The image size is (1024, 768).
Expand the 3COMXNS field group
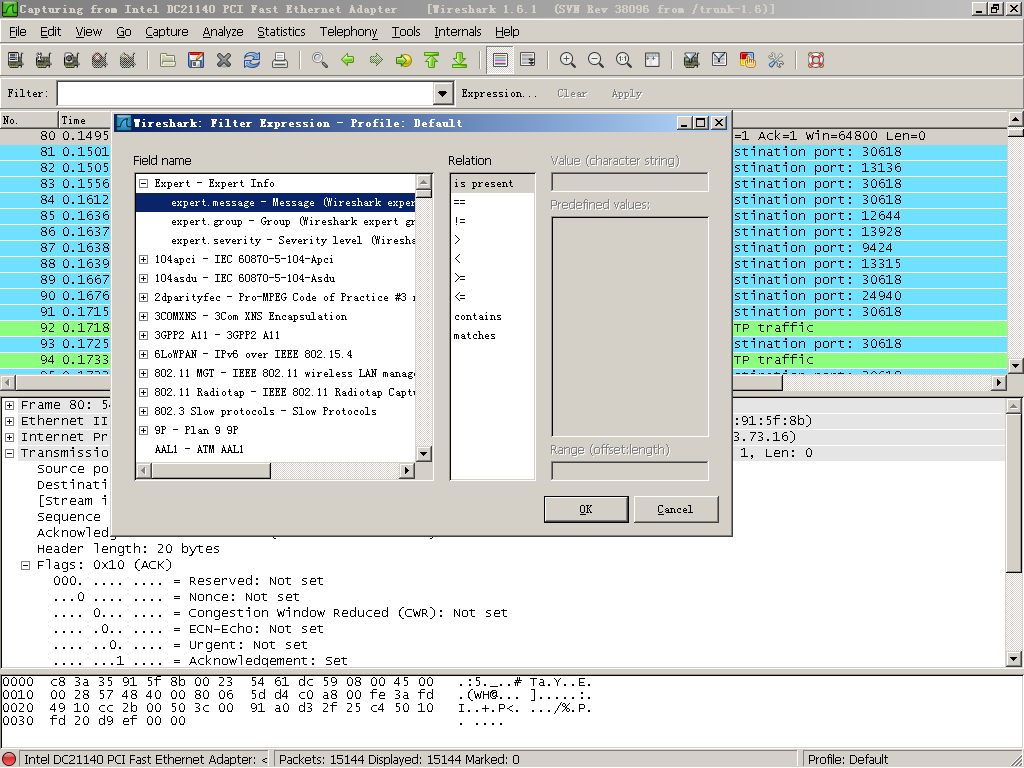click(144, 316)
